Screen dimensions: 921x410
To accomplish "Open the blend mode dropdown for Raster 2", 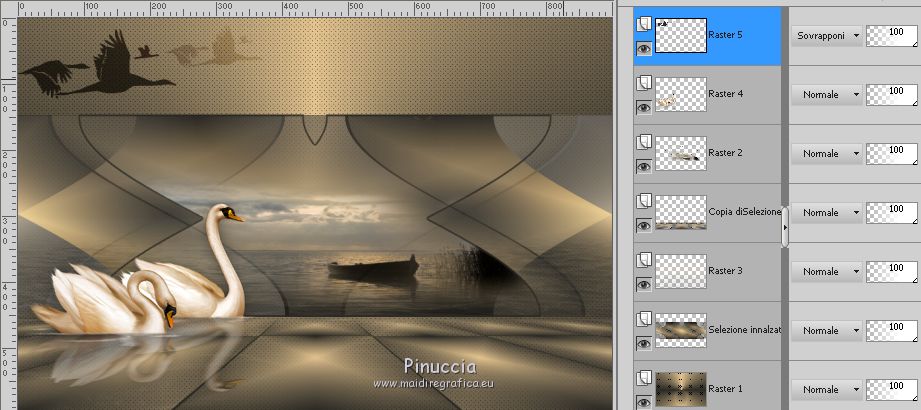I will point(826,154).
